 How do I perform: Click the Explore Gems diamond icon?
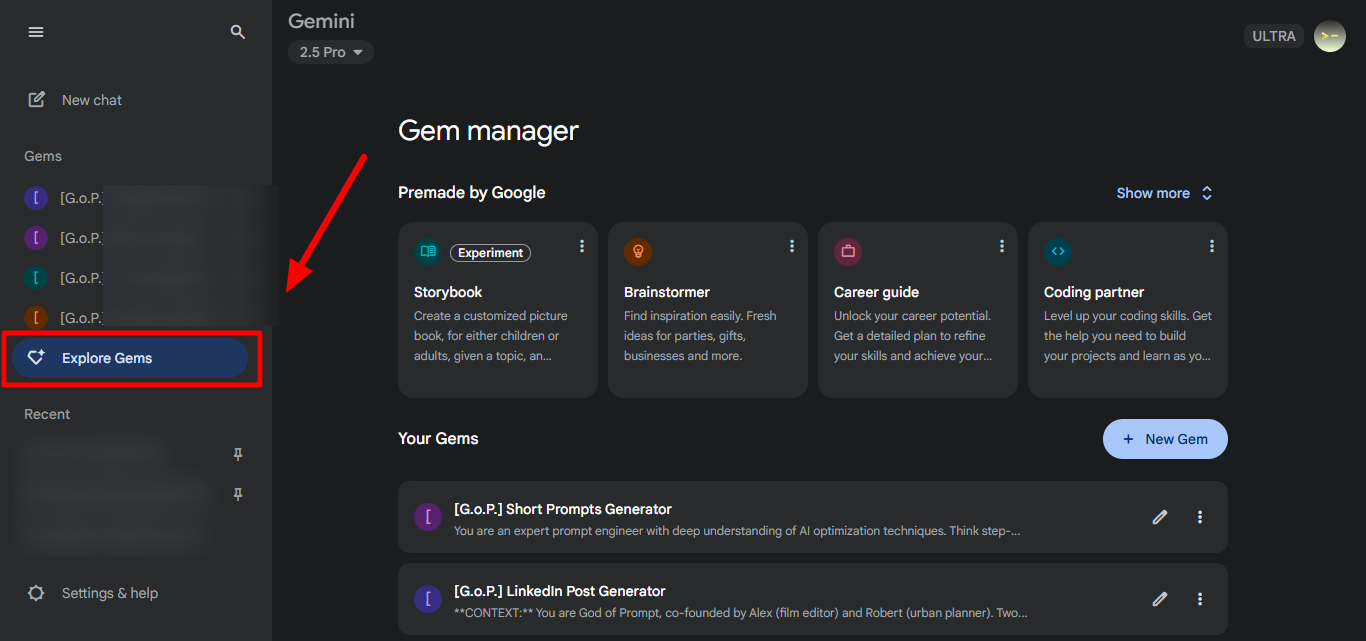click(x=38, y=357)
